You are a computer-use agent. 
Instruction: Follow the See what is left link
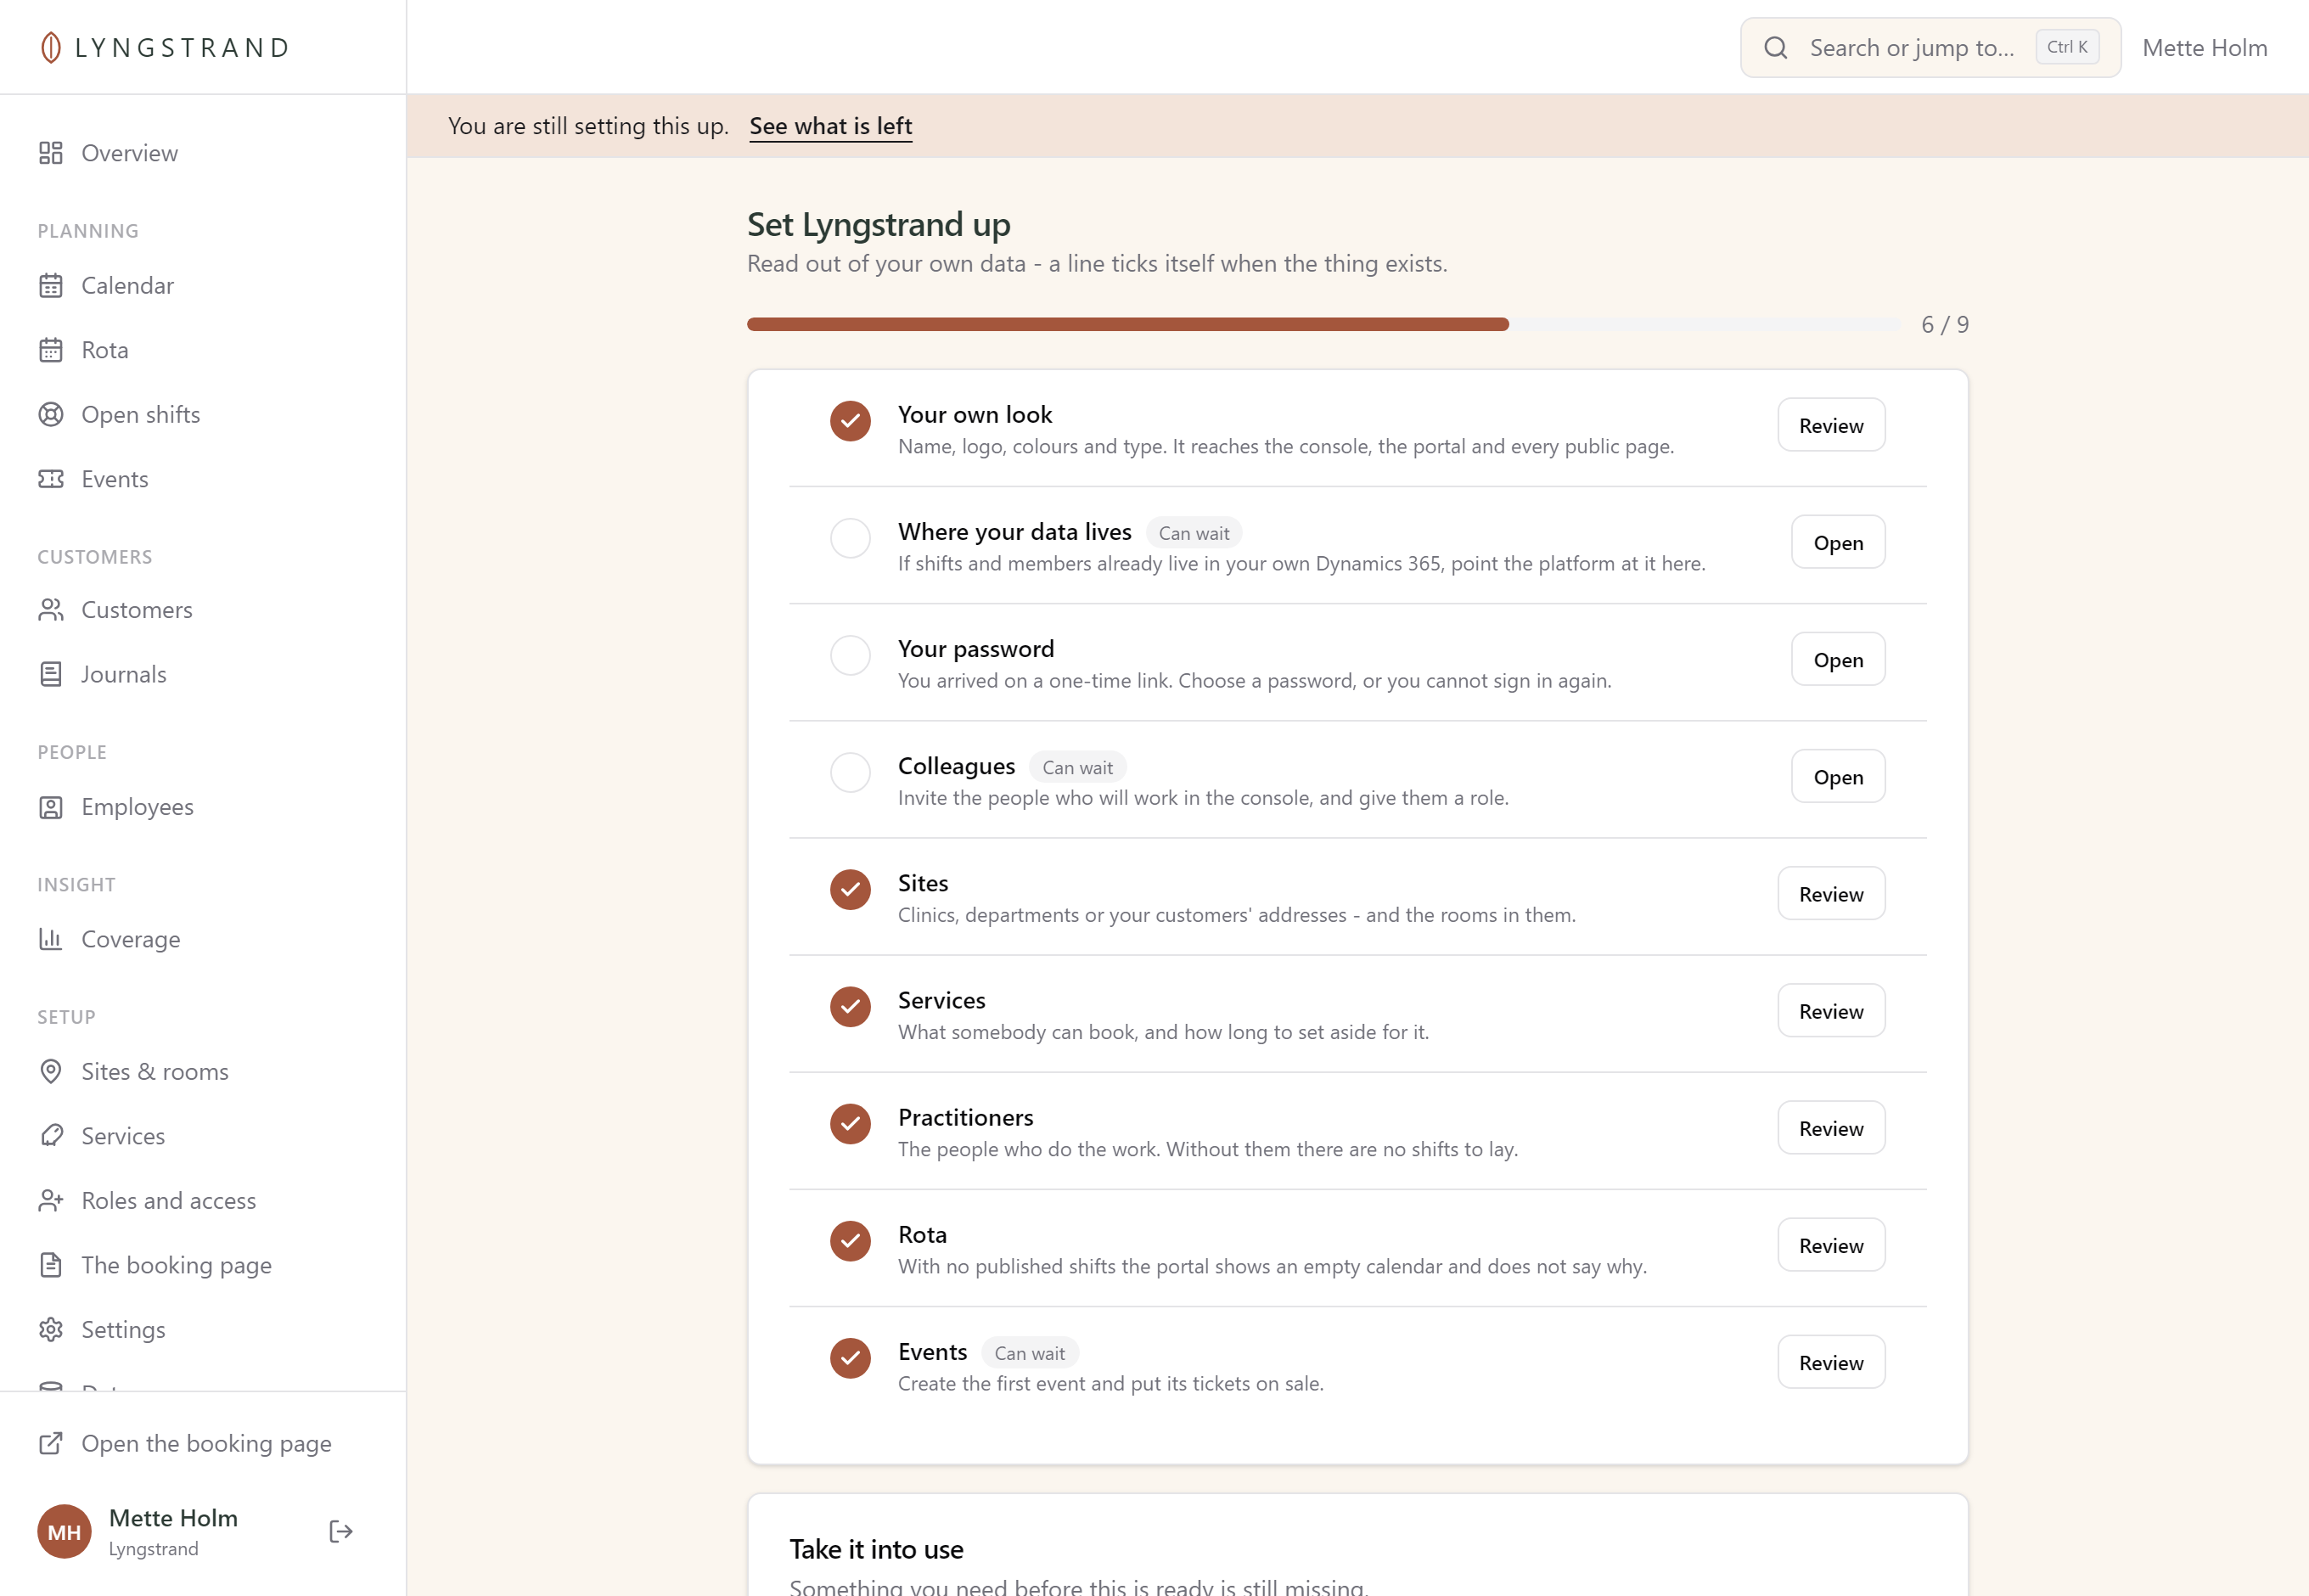tap(831, 126)
